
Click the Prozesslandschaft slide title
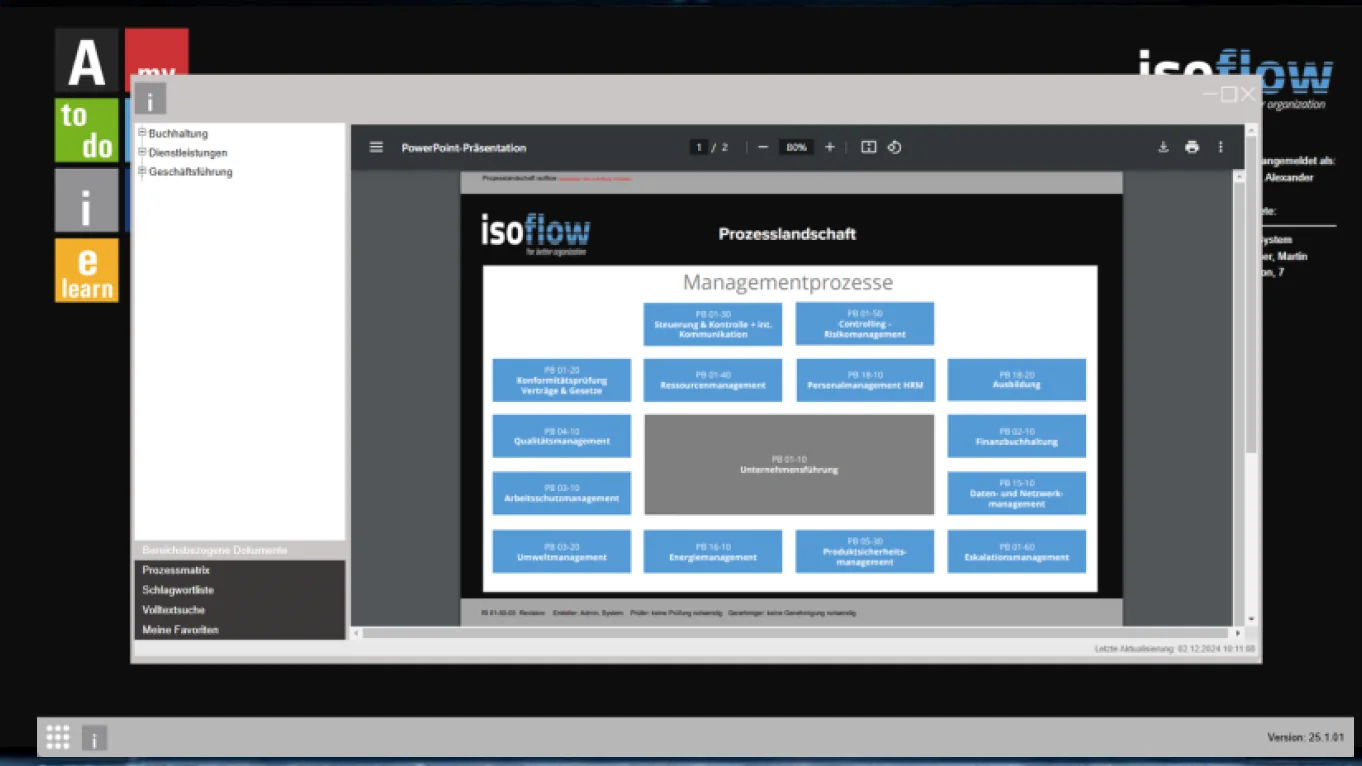pos(788,234)
